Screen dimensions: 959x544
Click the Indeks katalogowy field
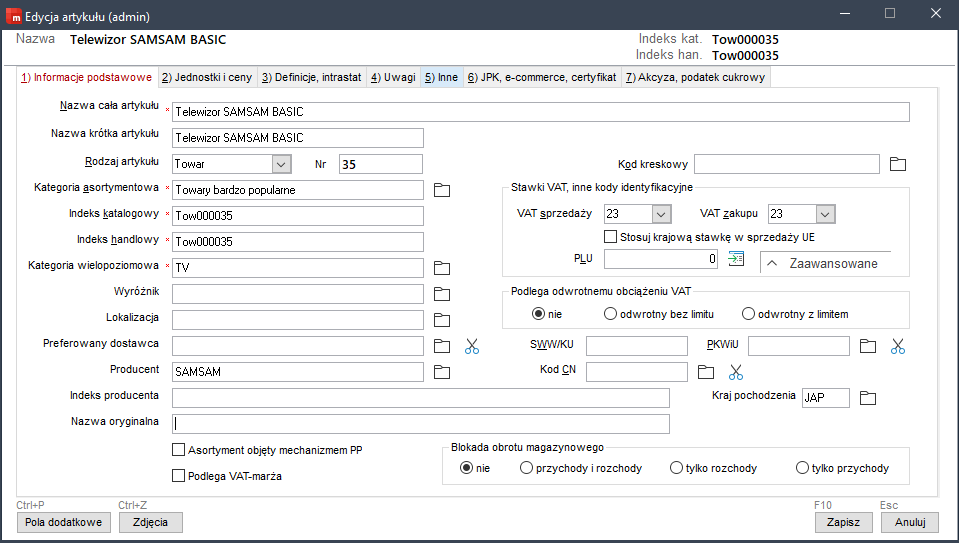click(x=298, y=216)
